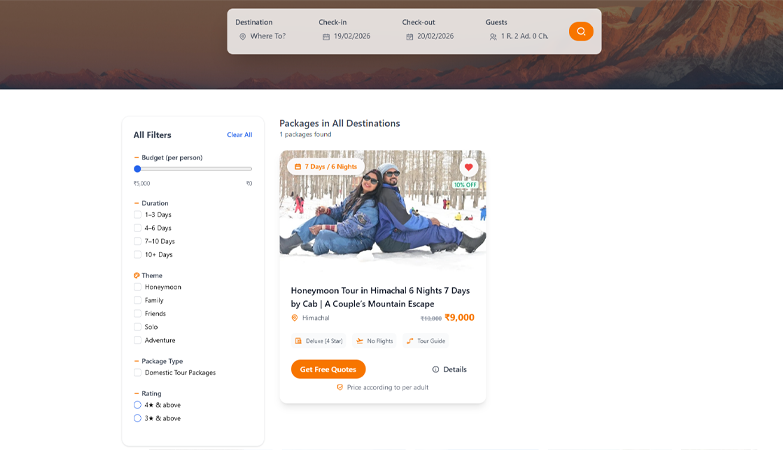
Task: Click the destination location pin icon
Action: [242, 37]
